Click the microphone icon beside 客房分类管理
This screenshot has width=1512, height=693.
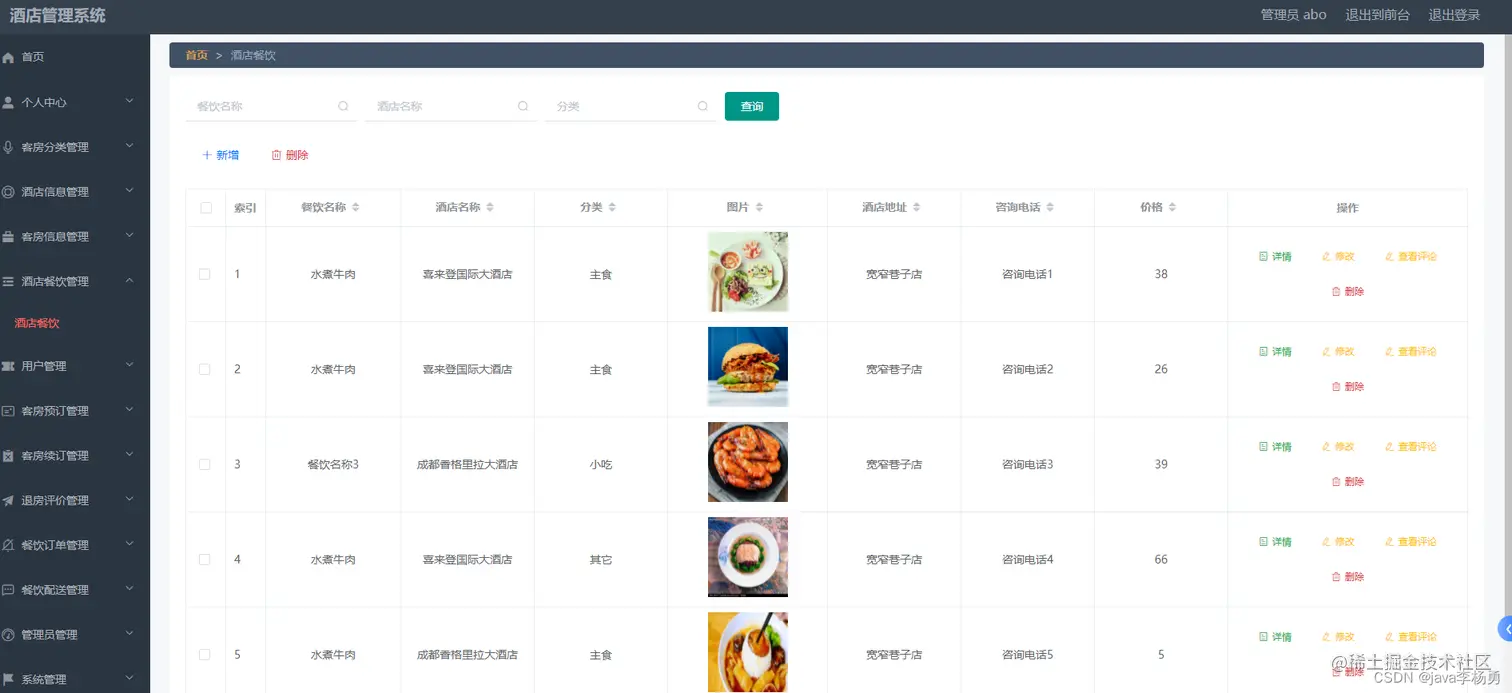point(8,147)
